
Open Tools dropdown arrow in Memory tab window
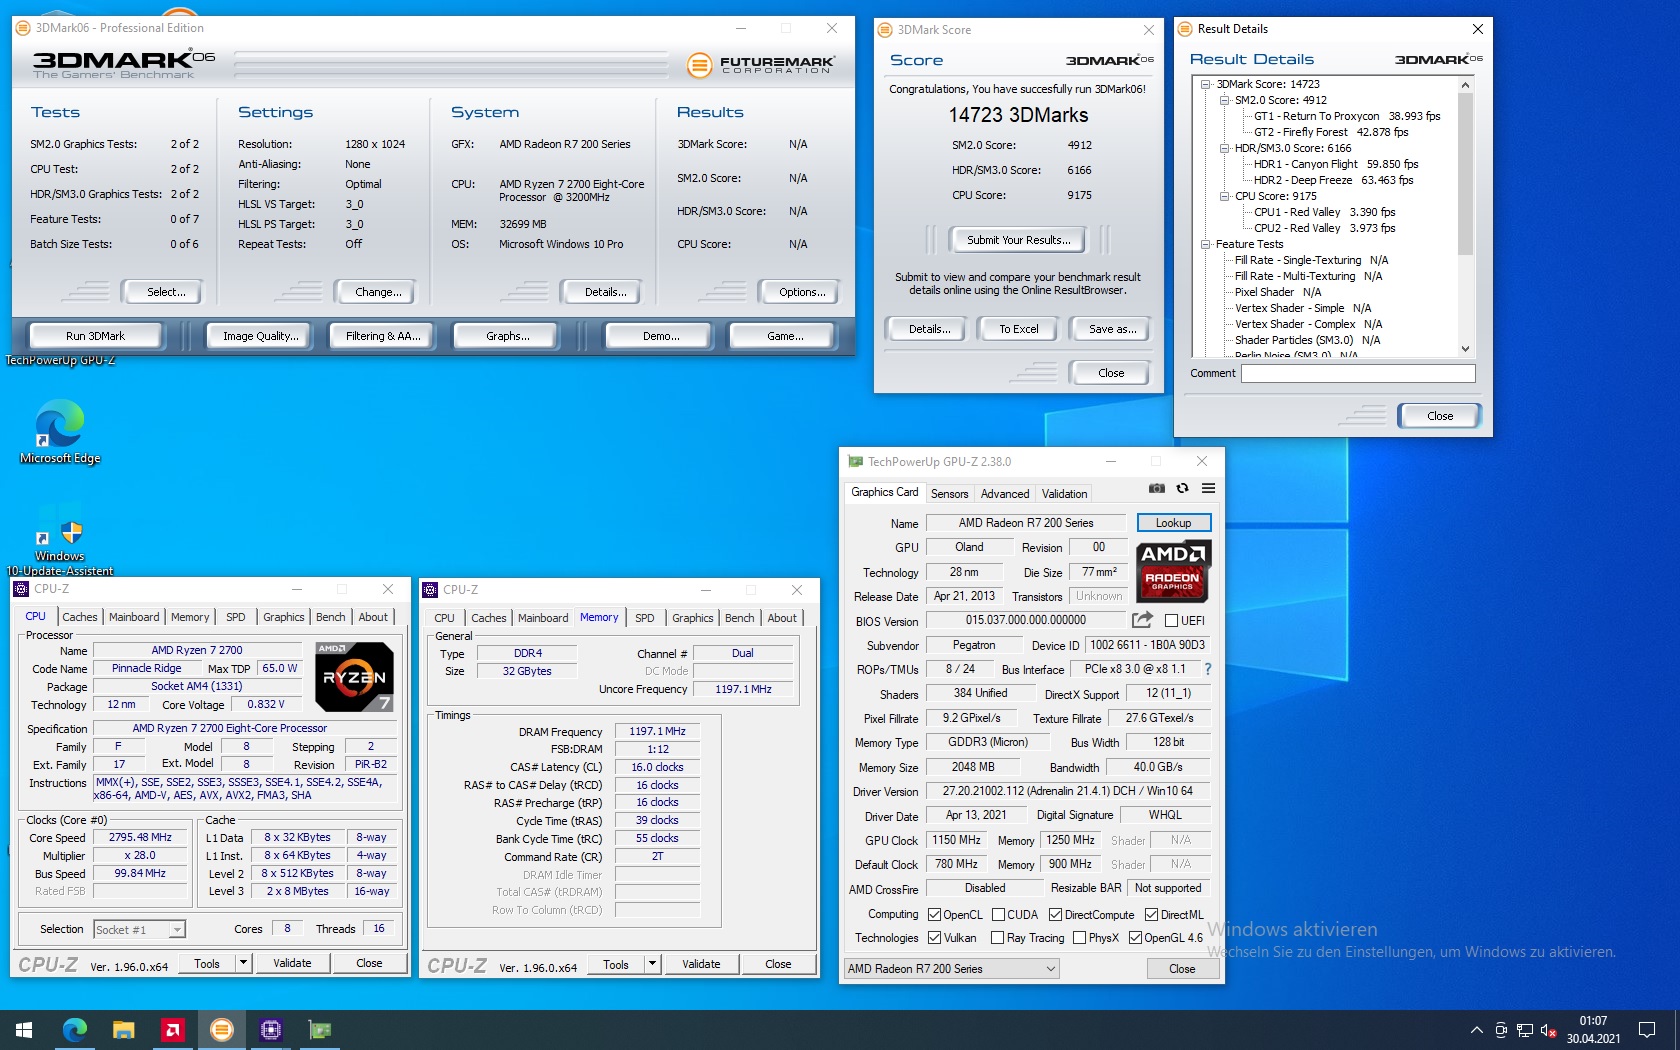coord(652,964)
